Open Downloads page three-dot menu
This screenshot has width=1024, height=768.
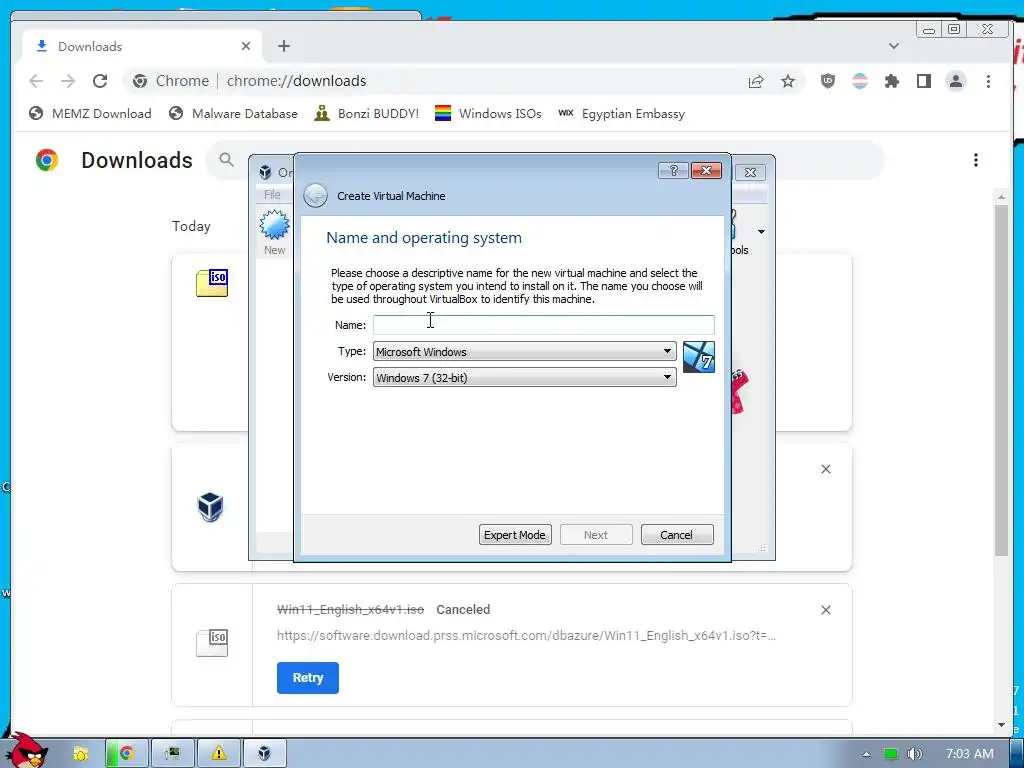point(976,160)
